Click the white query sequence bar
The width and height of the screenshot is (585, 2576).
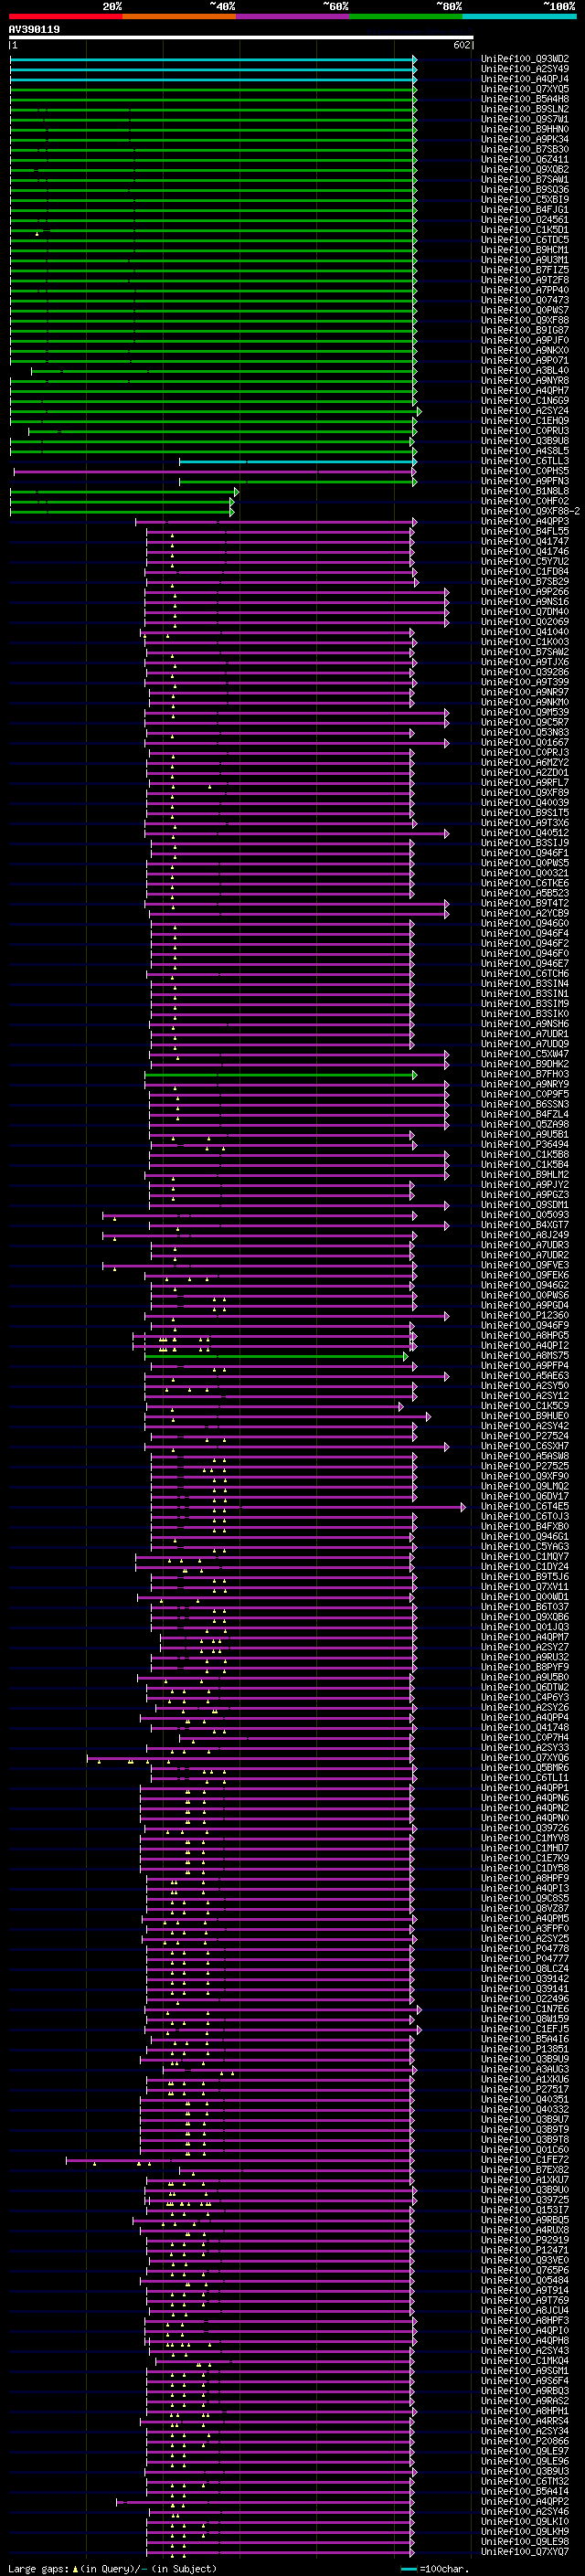[241, 38]
